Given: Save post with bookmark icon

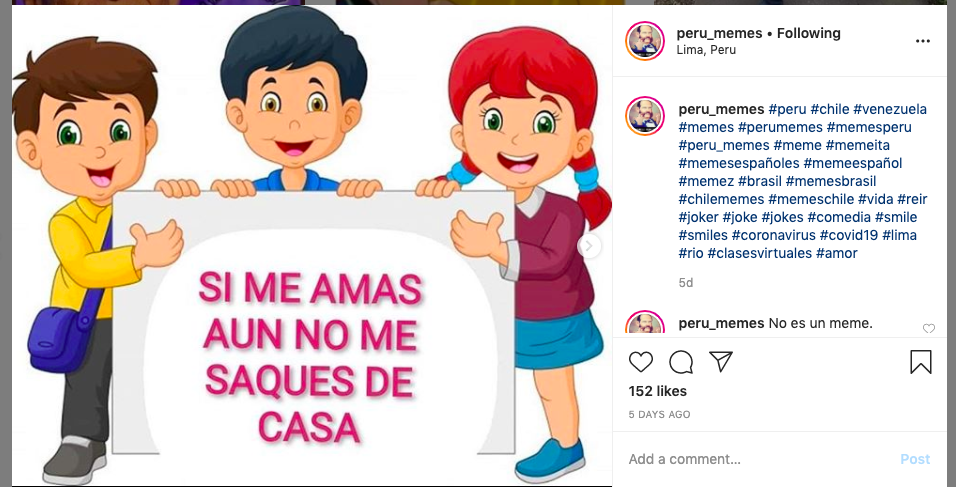Looking at the screenshot, I should click(x=921, y=362).
